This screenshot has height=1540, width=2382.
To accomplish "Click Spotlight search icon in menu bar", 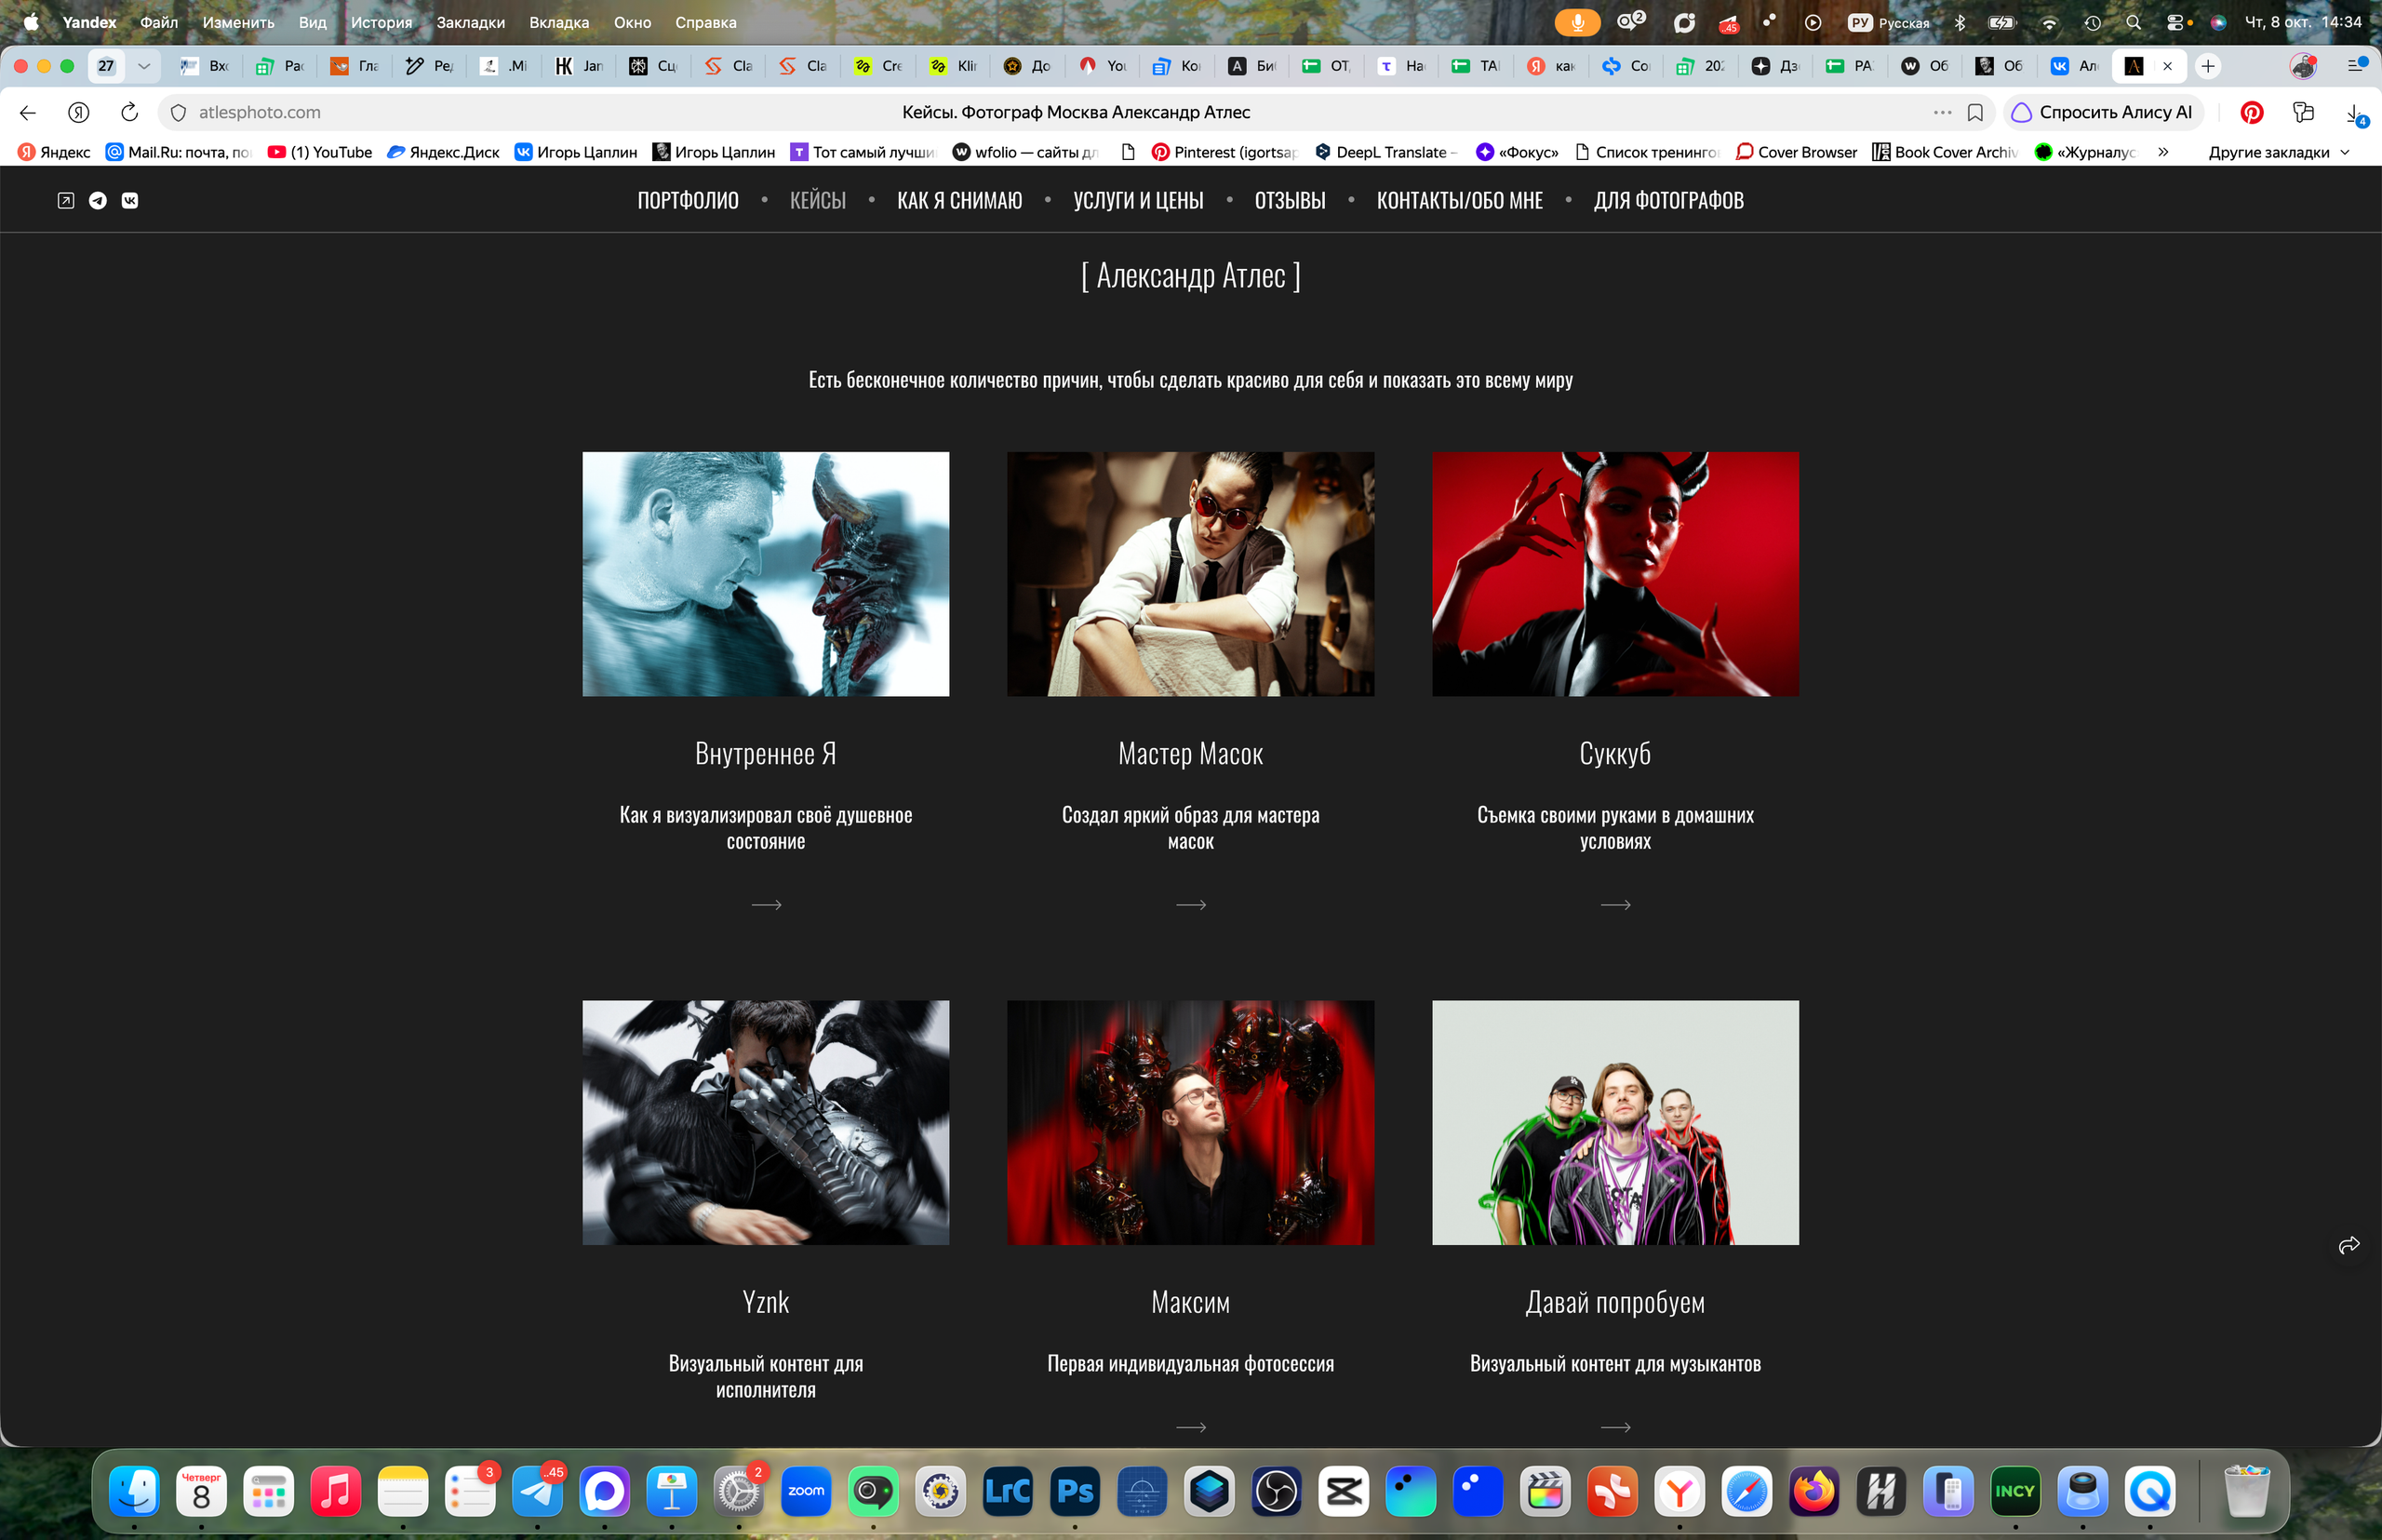I will pos(2133,22).
